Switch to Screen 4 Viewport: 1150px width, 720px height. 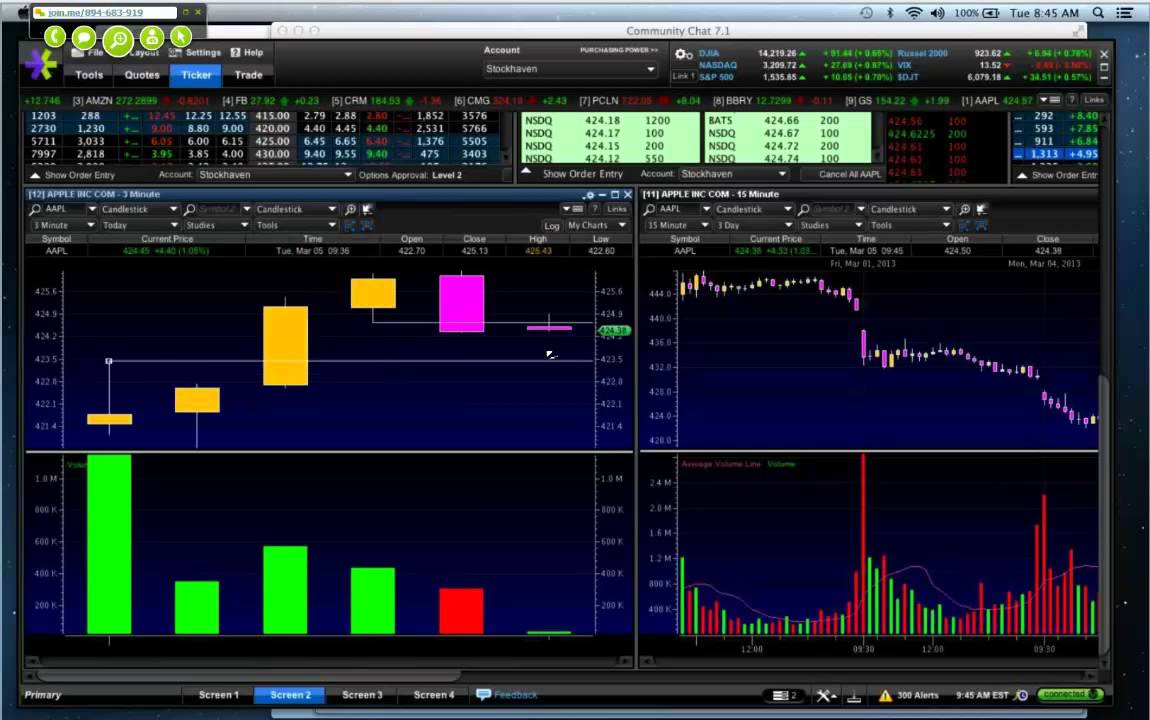[433, 695]
